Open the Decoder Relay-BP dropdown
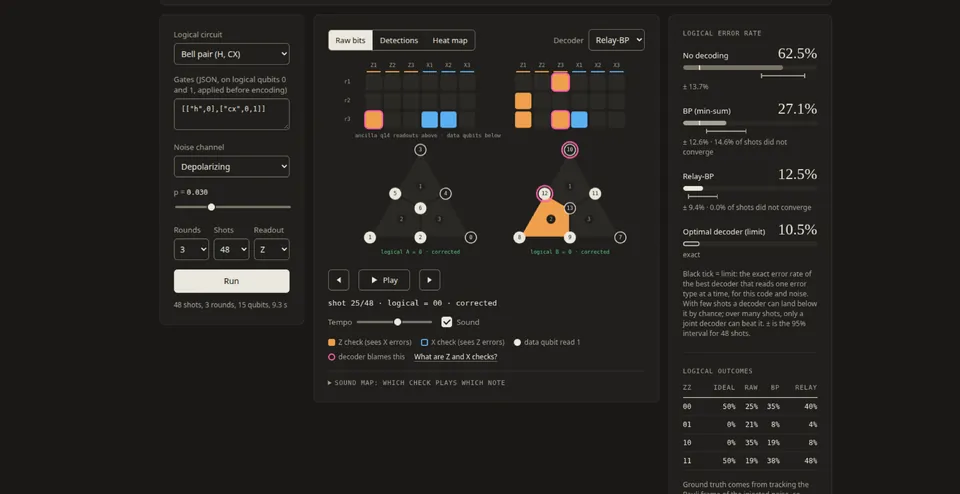The image size is (960, 494). click(x=617, y=40)
